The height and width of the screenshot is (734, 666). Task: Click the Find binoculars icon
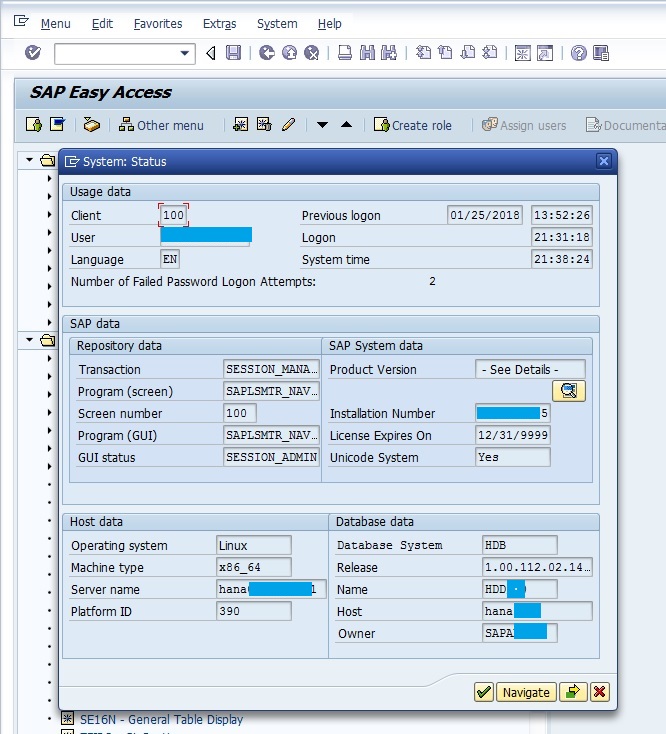(x=367, y=53)
